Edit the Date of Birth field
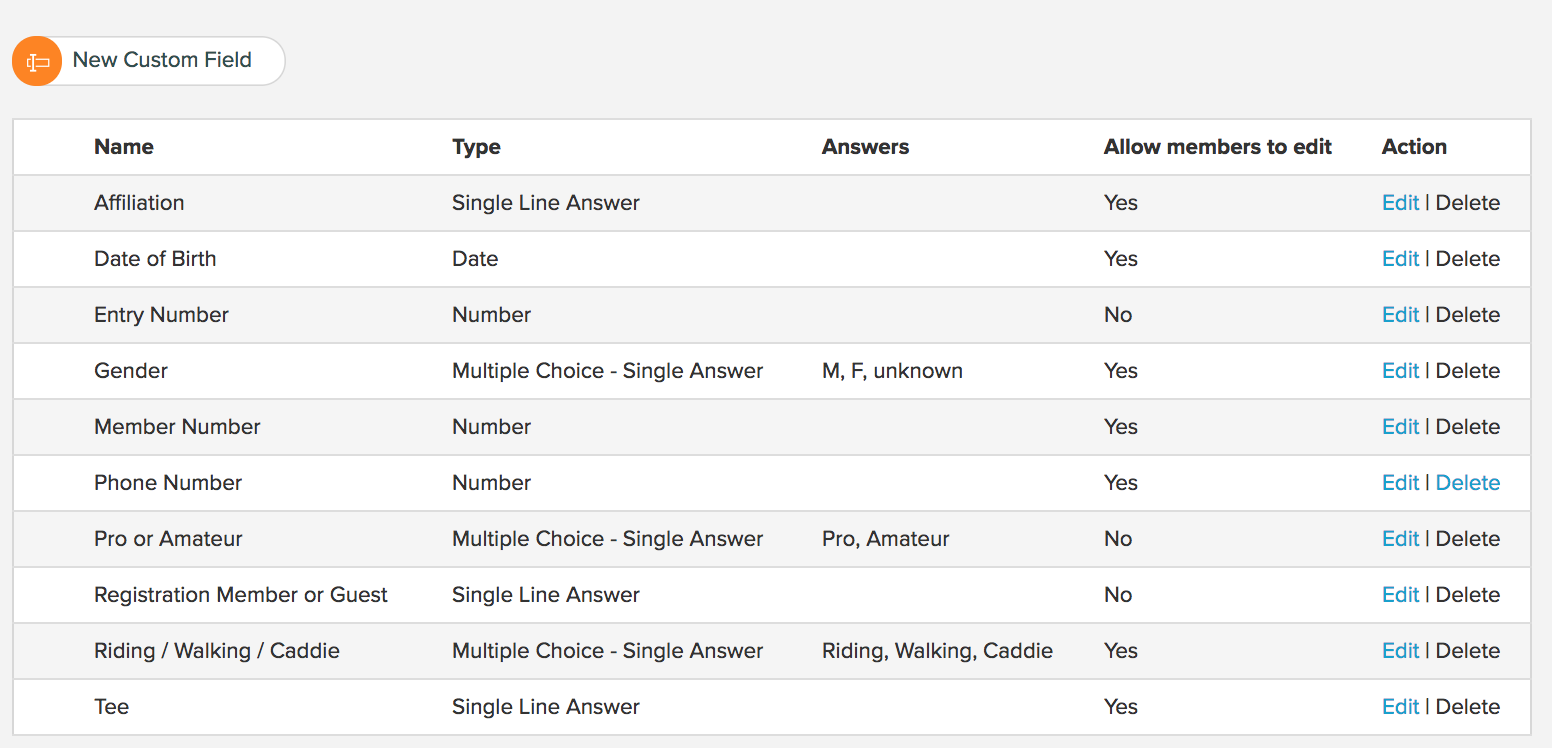Image resolution: width=1552 pixels, height=748 pixels. [x=1400, y=259]
